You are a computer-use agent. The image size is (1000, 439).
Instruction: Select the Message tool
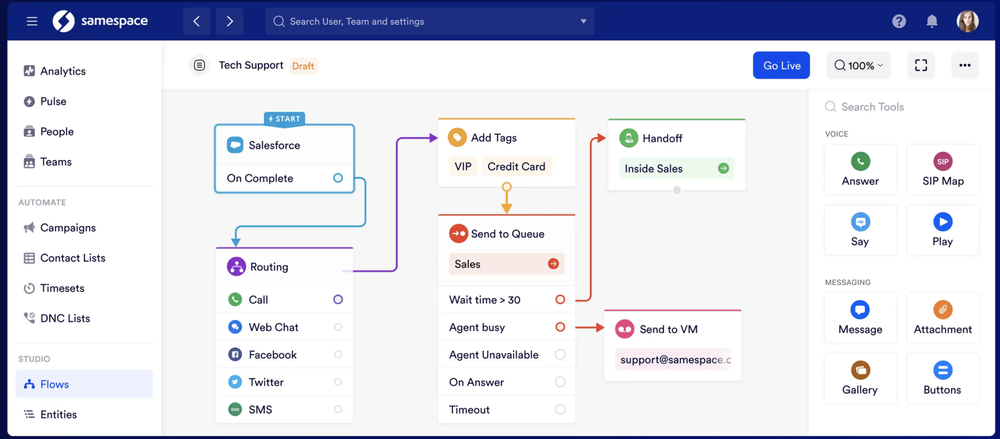(x=860, y=318)
